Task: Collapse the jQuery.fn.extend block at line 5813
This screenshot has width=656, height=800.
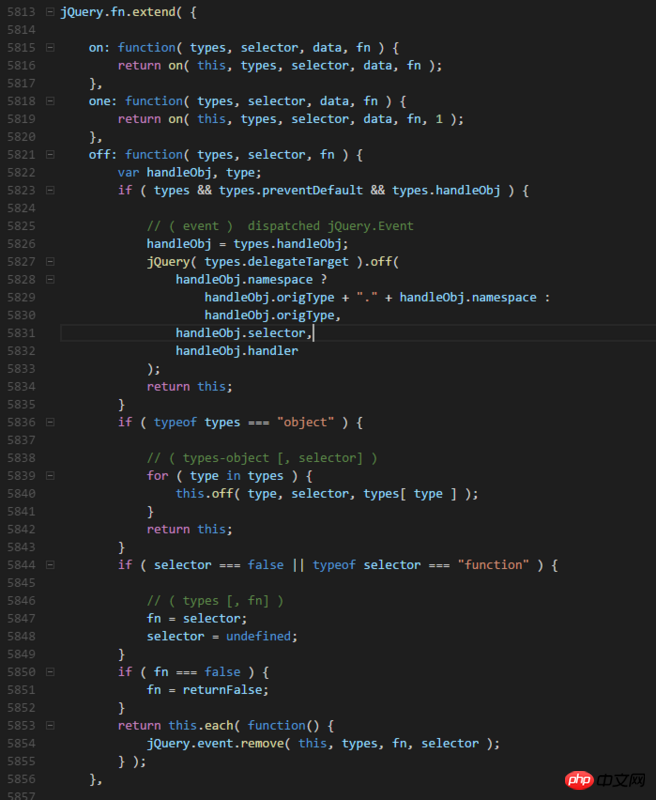Action: 50,12
